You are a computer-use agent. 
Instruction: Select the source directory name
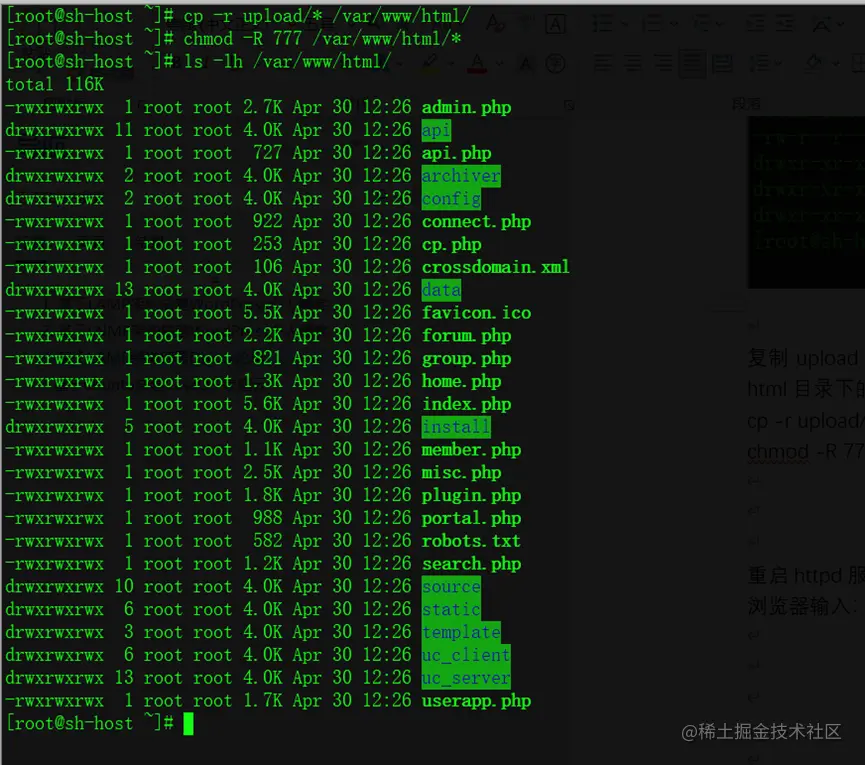(x=451, y=587)
